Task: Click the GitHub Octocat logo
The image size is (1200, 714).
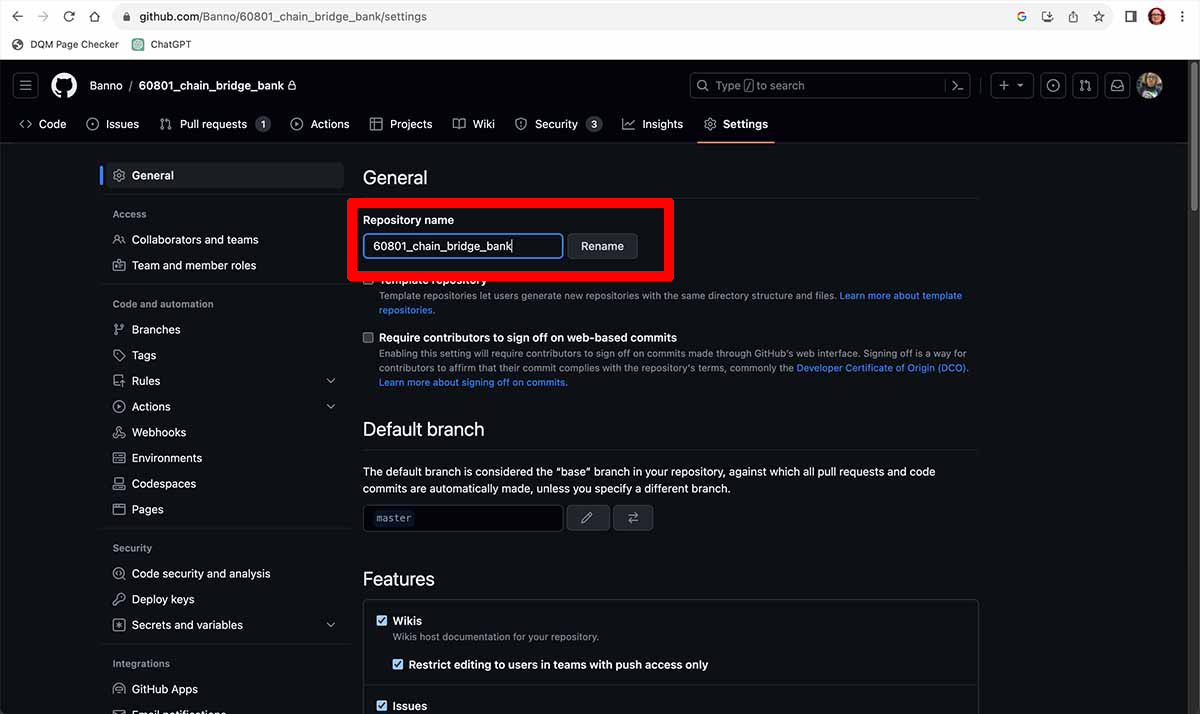Action: pyautogui.click(x=64, y=86)
